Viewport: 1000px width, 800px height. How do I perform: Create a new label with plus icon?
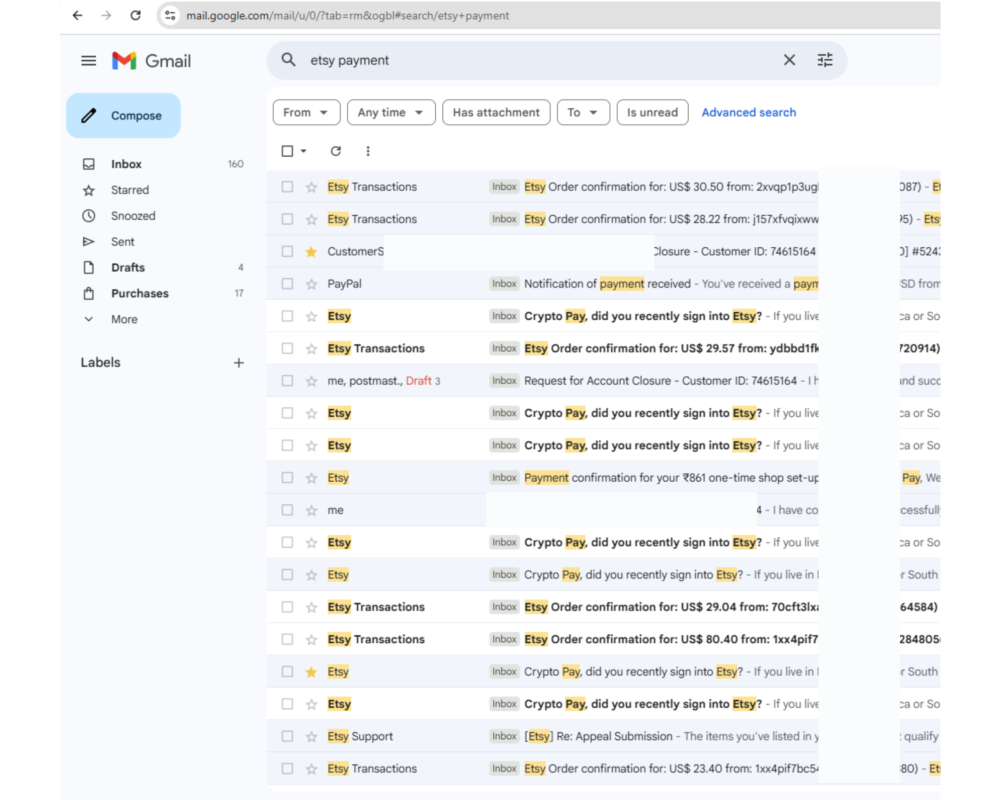[239, 362]
